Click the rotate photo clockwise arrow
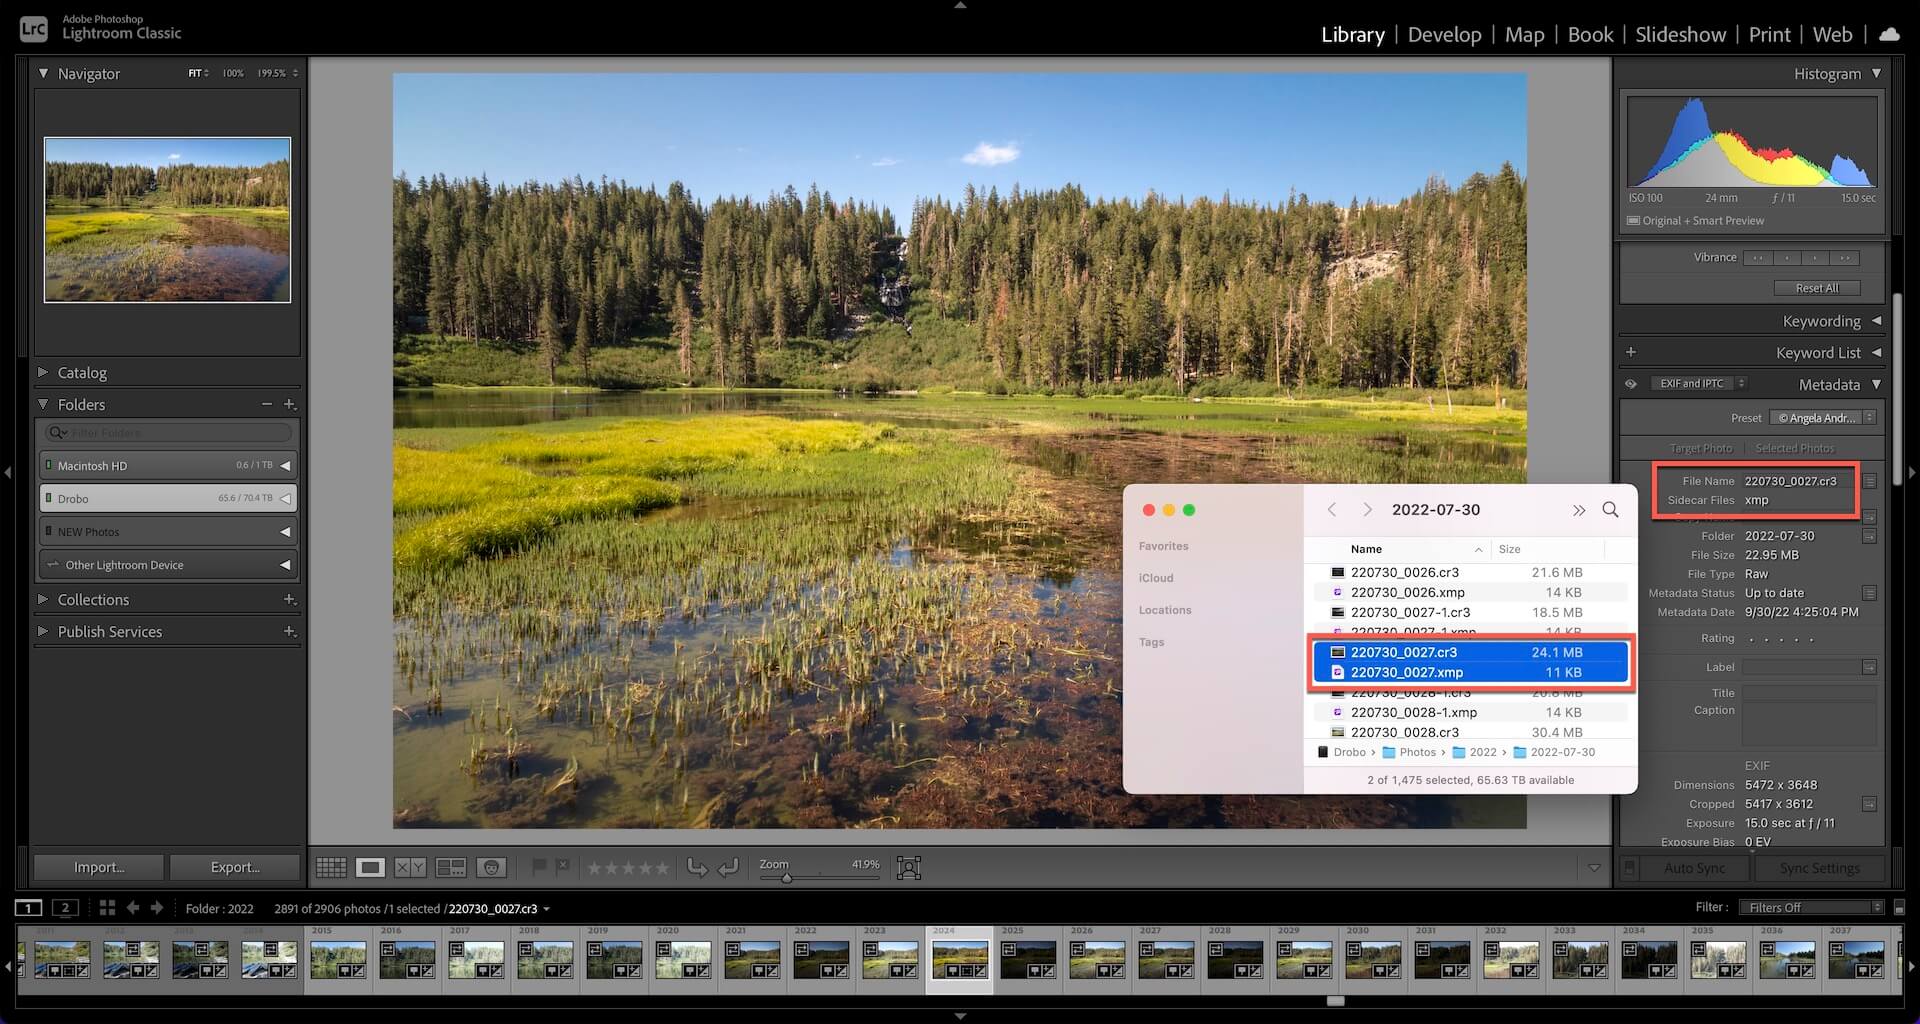Screen dimensions: 1920x1024 pyautogui.click(x=729, y=867)
